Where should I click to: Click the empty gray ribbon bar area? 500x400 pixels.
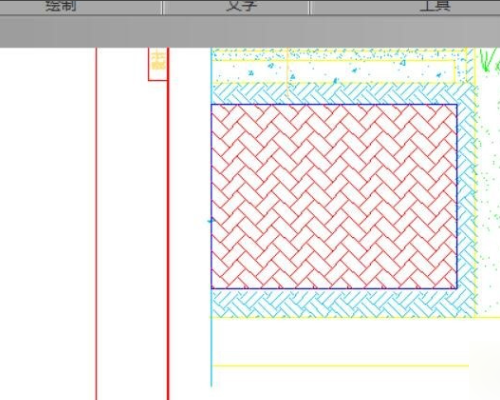point(250,31)
